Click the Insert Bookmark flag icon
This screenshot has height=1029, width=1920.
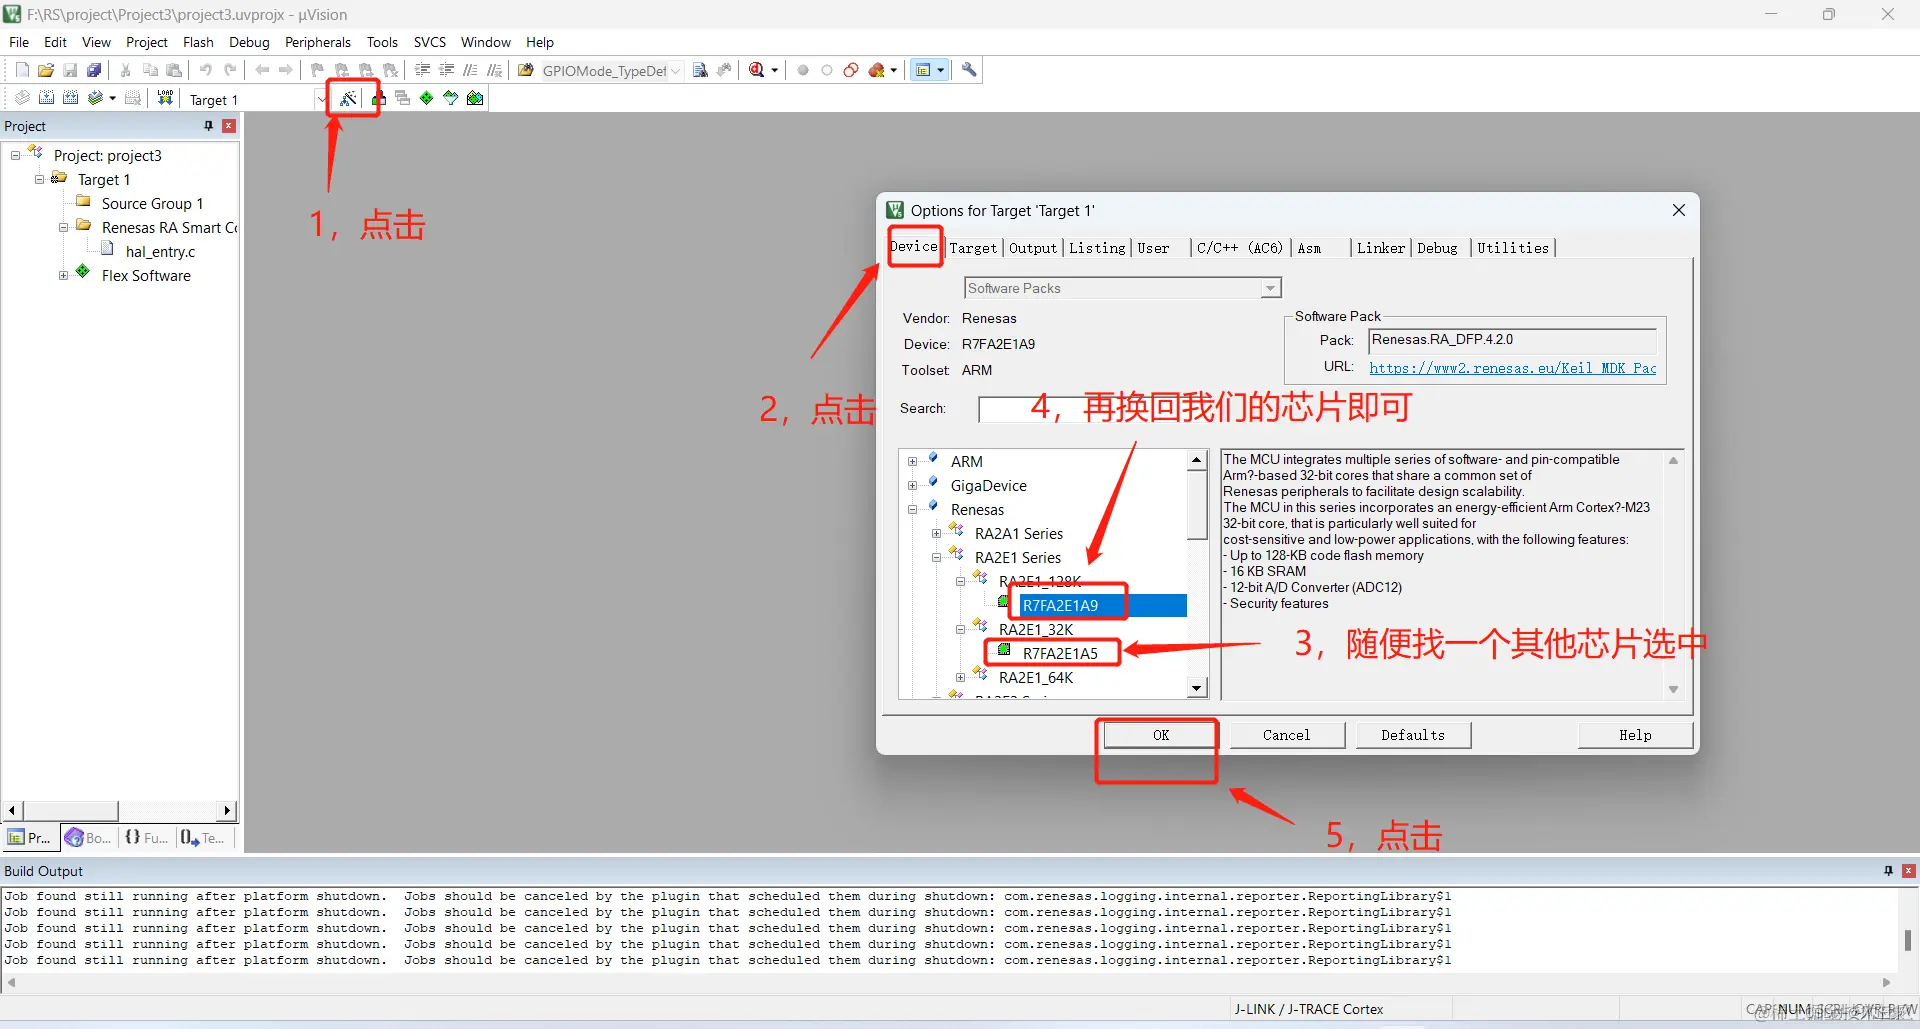317,70
